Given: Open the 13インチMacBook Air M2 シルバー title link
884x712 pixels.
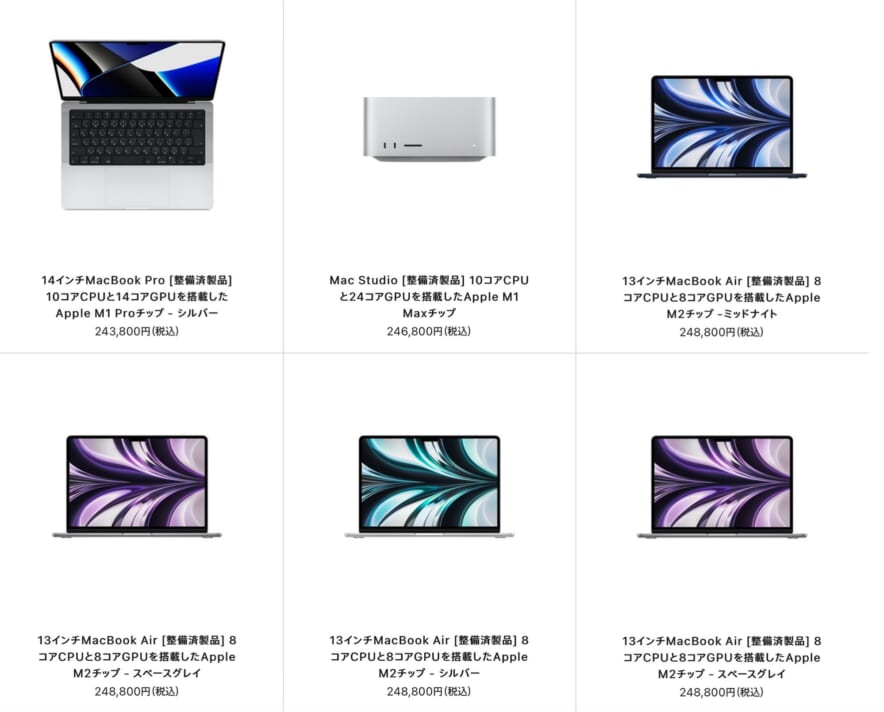Looking at the screenshot, I should (429, 657).
